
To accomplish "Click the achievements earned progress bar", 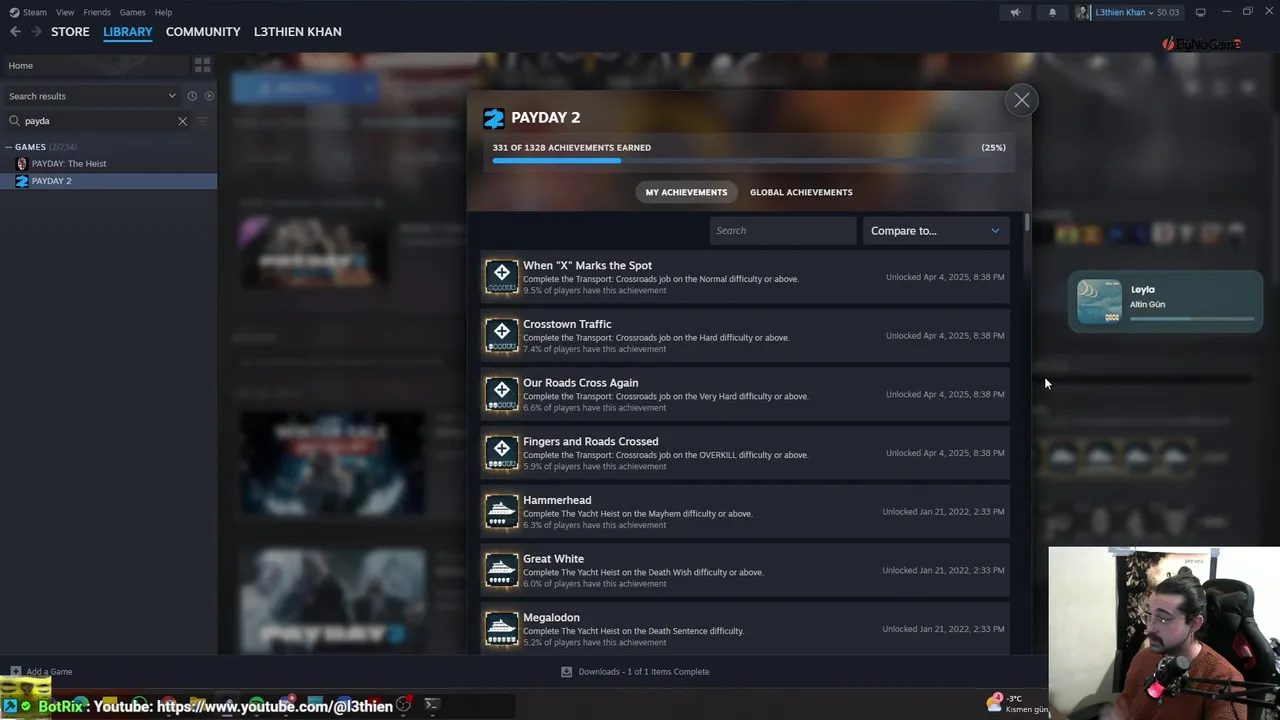I will coord(749,160).
